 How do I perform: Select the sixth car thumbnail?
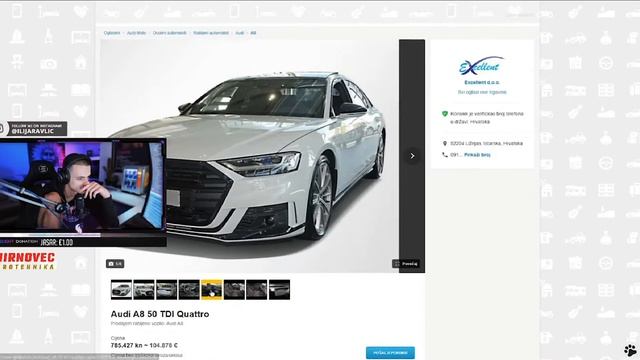click(x=234, y=290)
